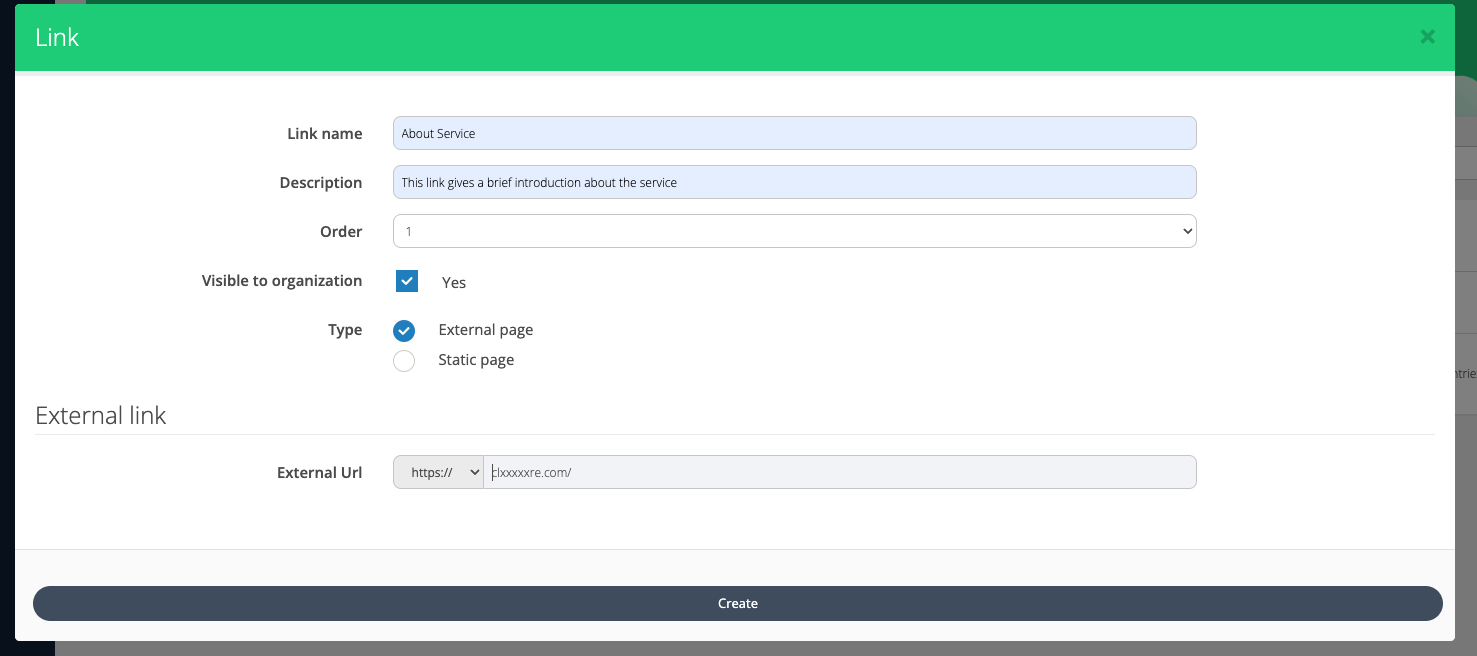Click the Description field label

pyautogui.click(x=320, y=183)
